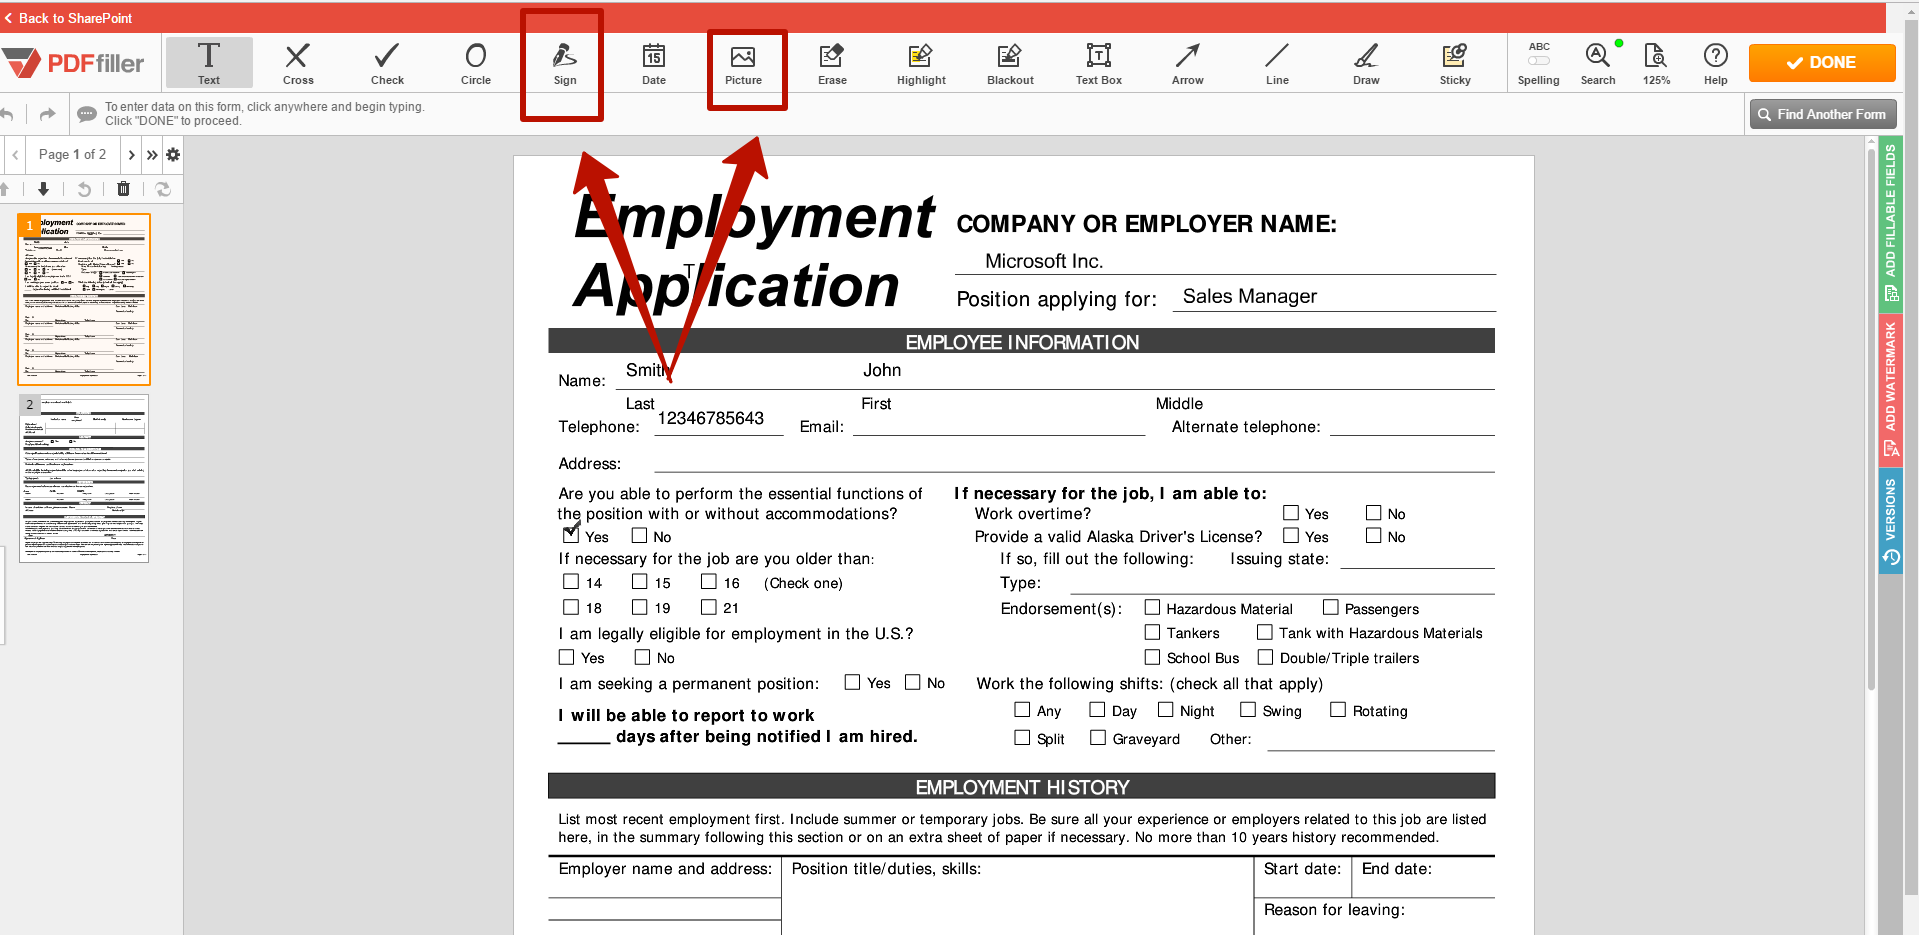Rotate page counterclockwise icon
1919x935 pixels.
[x=84, y=189]
